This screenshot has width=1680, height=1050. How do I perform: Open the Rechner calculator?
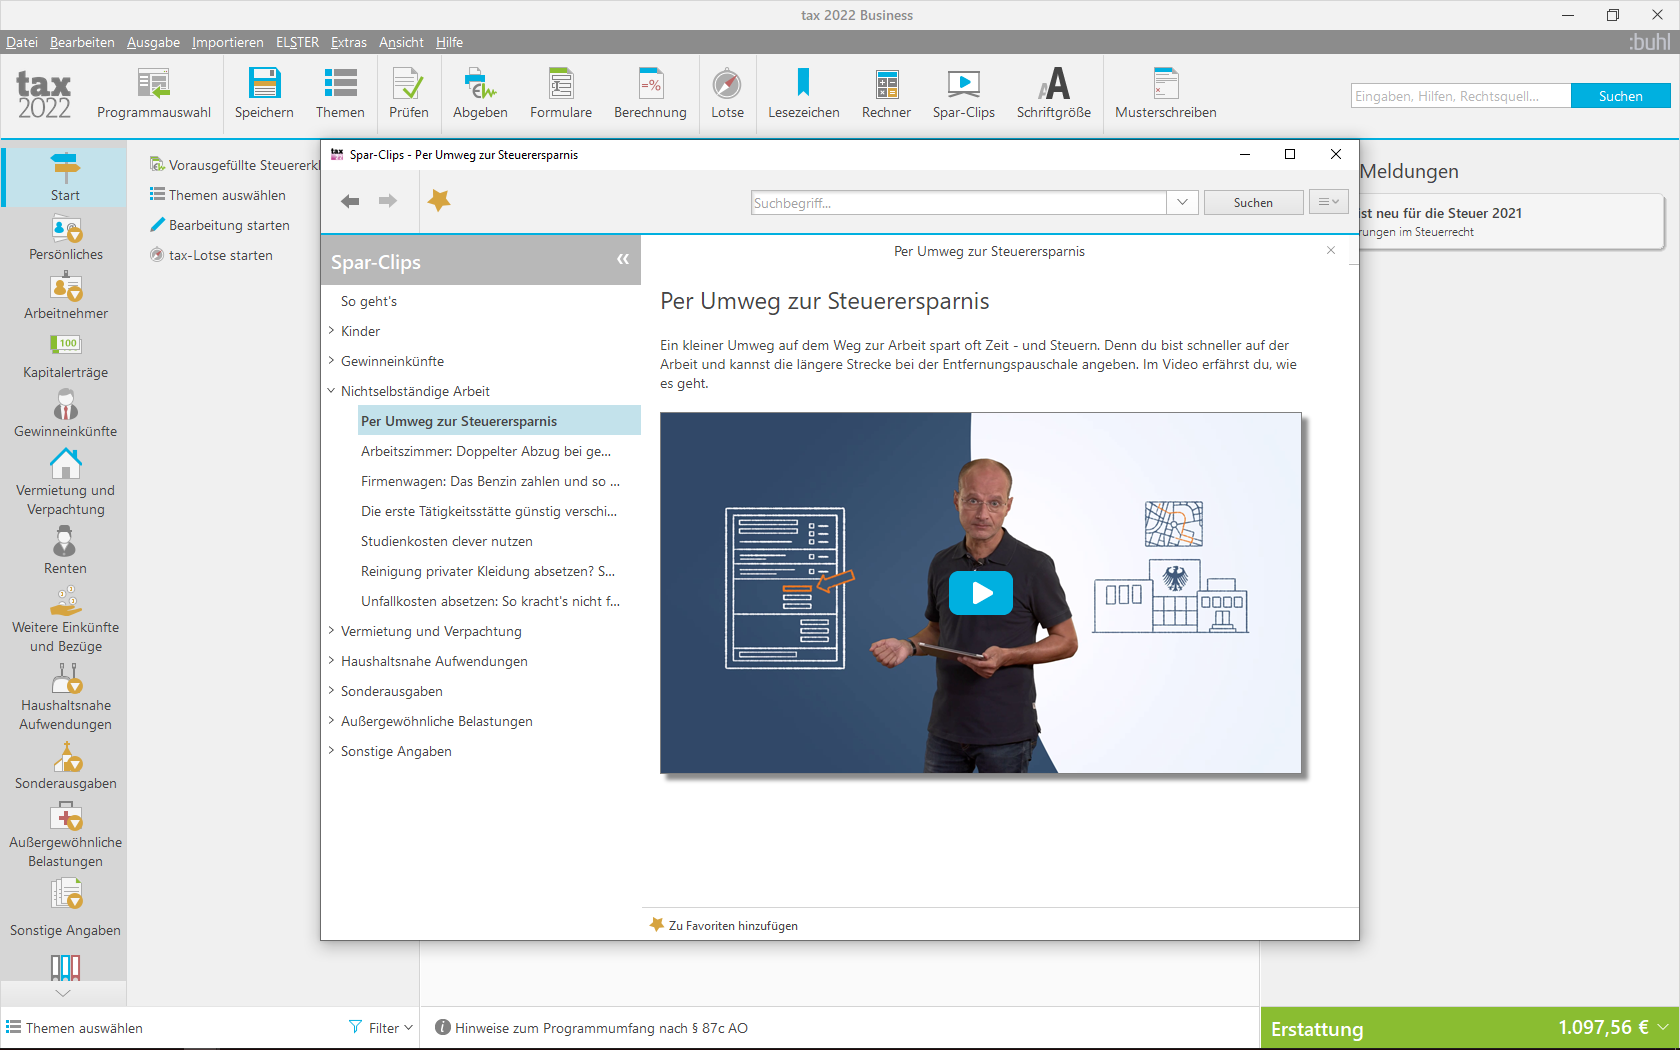coord(886,93)
